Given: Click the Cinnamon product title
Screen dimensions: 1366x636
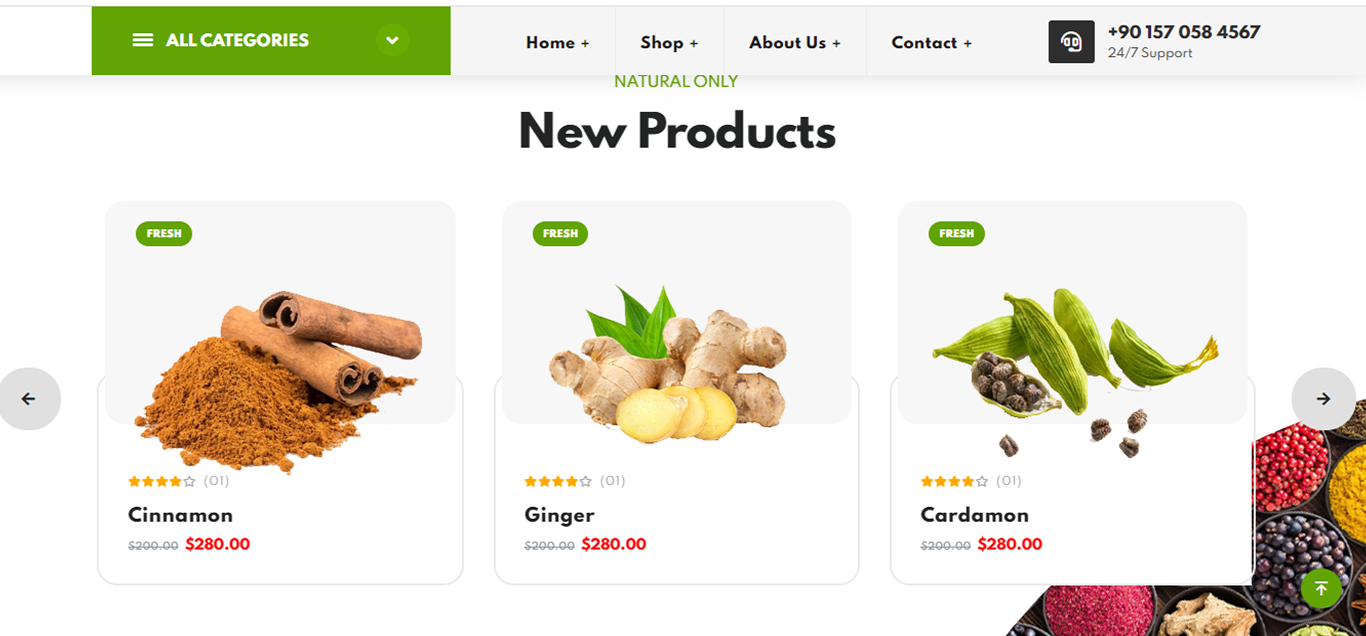Looking at the screenshot, I should click(x=180, y=515).
